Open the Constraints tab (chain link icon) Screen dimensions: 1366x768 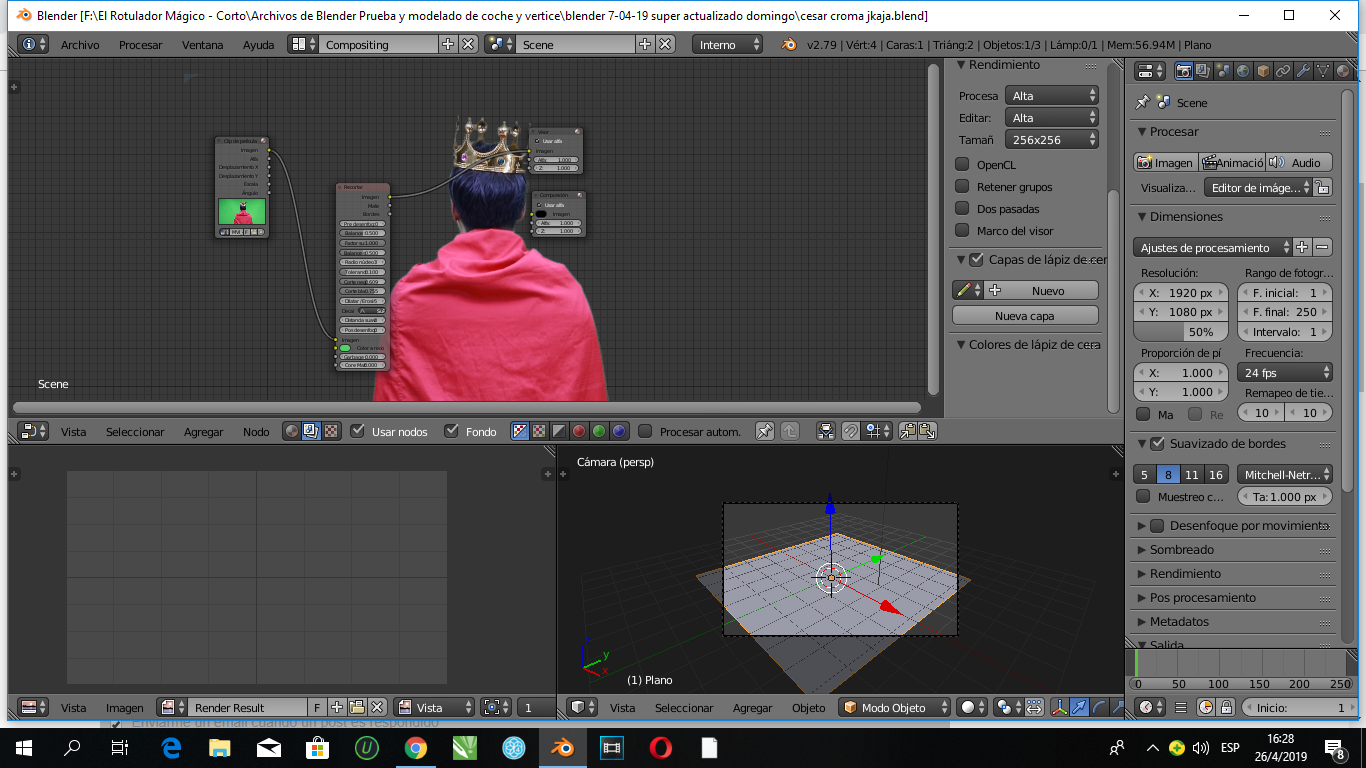tap(1283, 71)
